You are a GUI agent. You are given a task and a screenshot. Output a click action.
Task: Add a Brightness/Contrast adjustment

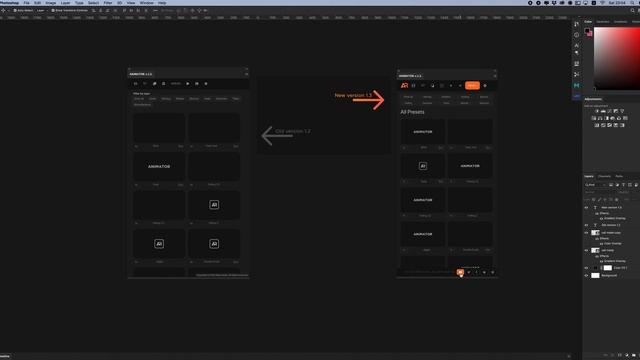click(x=597, y=111)
